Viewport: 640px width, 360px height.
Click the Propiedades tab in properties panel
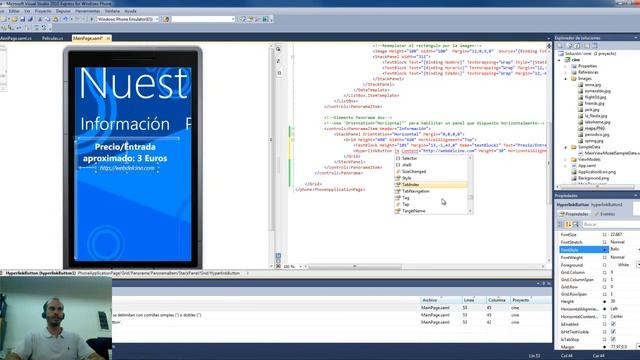(x=574, y=214)
